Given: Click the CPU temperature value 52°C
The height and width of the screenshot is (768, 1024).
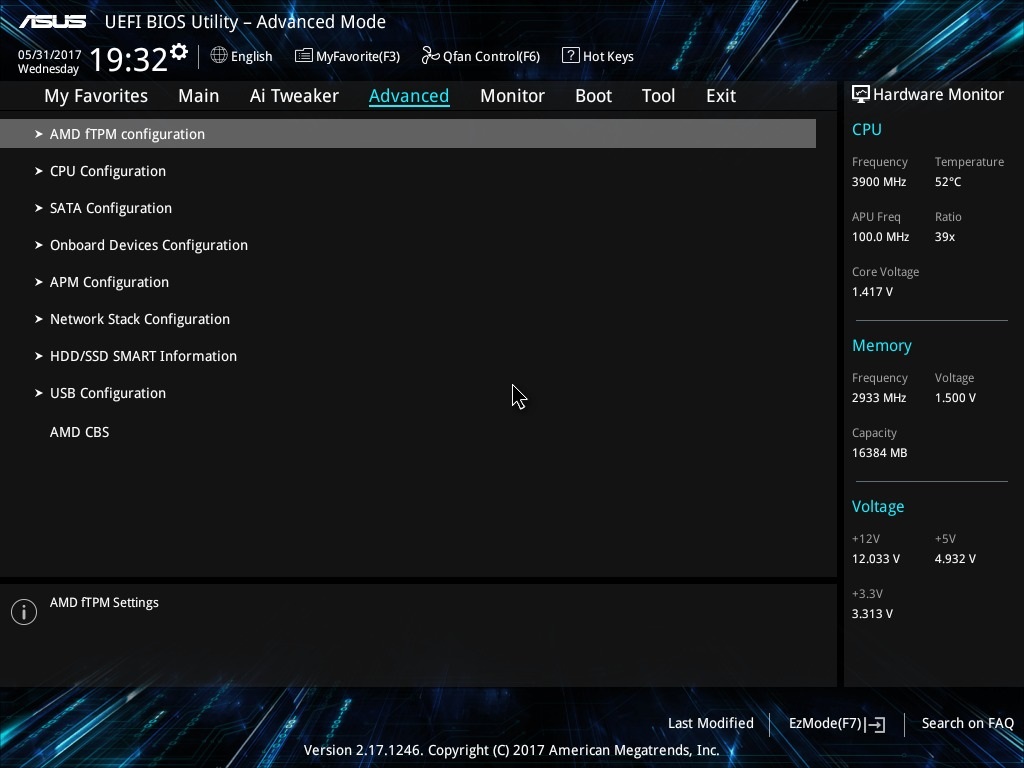Looking at the screenshot, I should (948, 182).
